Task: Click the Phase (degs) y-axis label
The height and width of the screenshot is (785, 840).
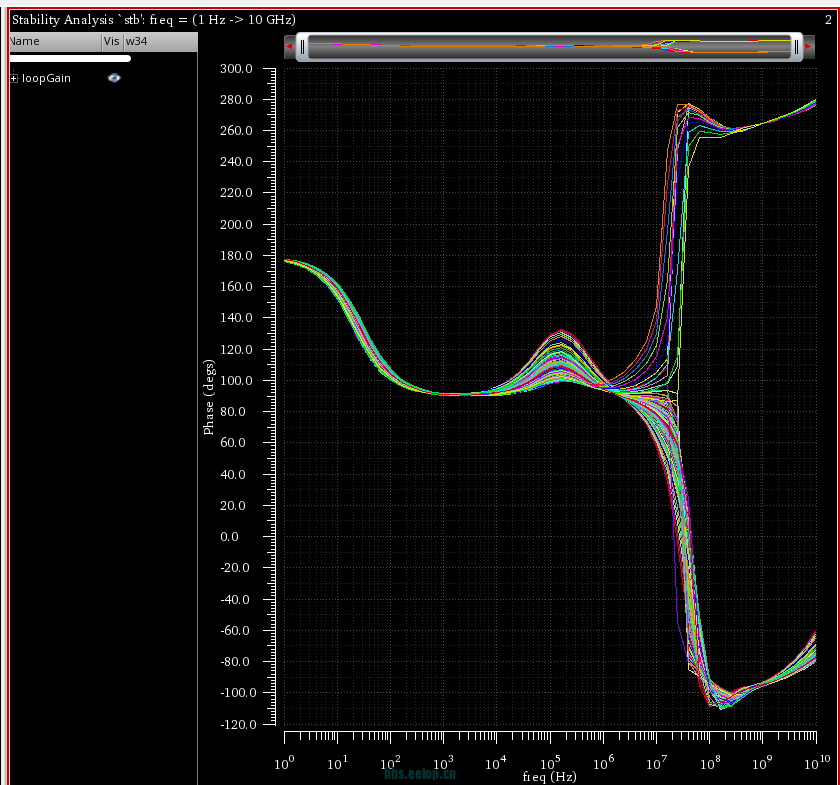Action: (208, 397)
